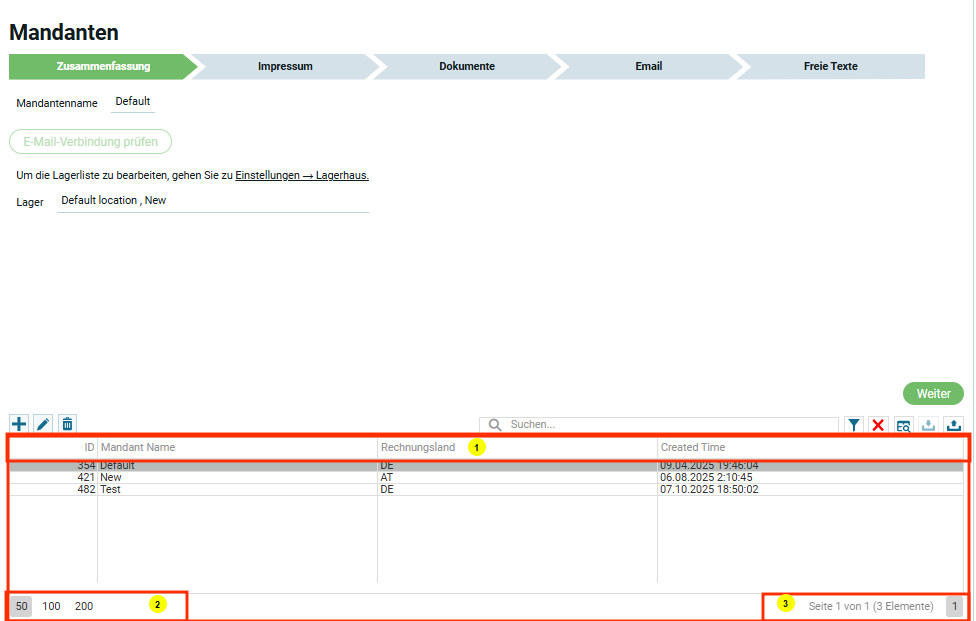Click the trash delete icon
The image size is (976, 621).
tap(67, 424)
